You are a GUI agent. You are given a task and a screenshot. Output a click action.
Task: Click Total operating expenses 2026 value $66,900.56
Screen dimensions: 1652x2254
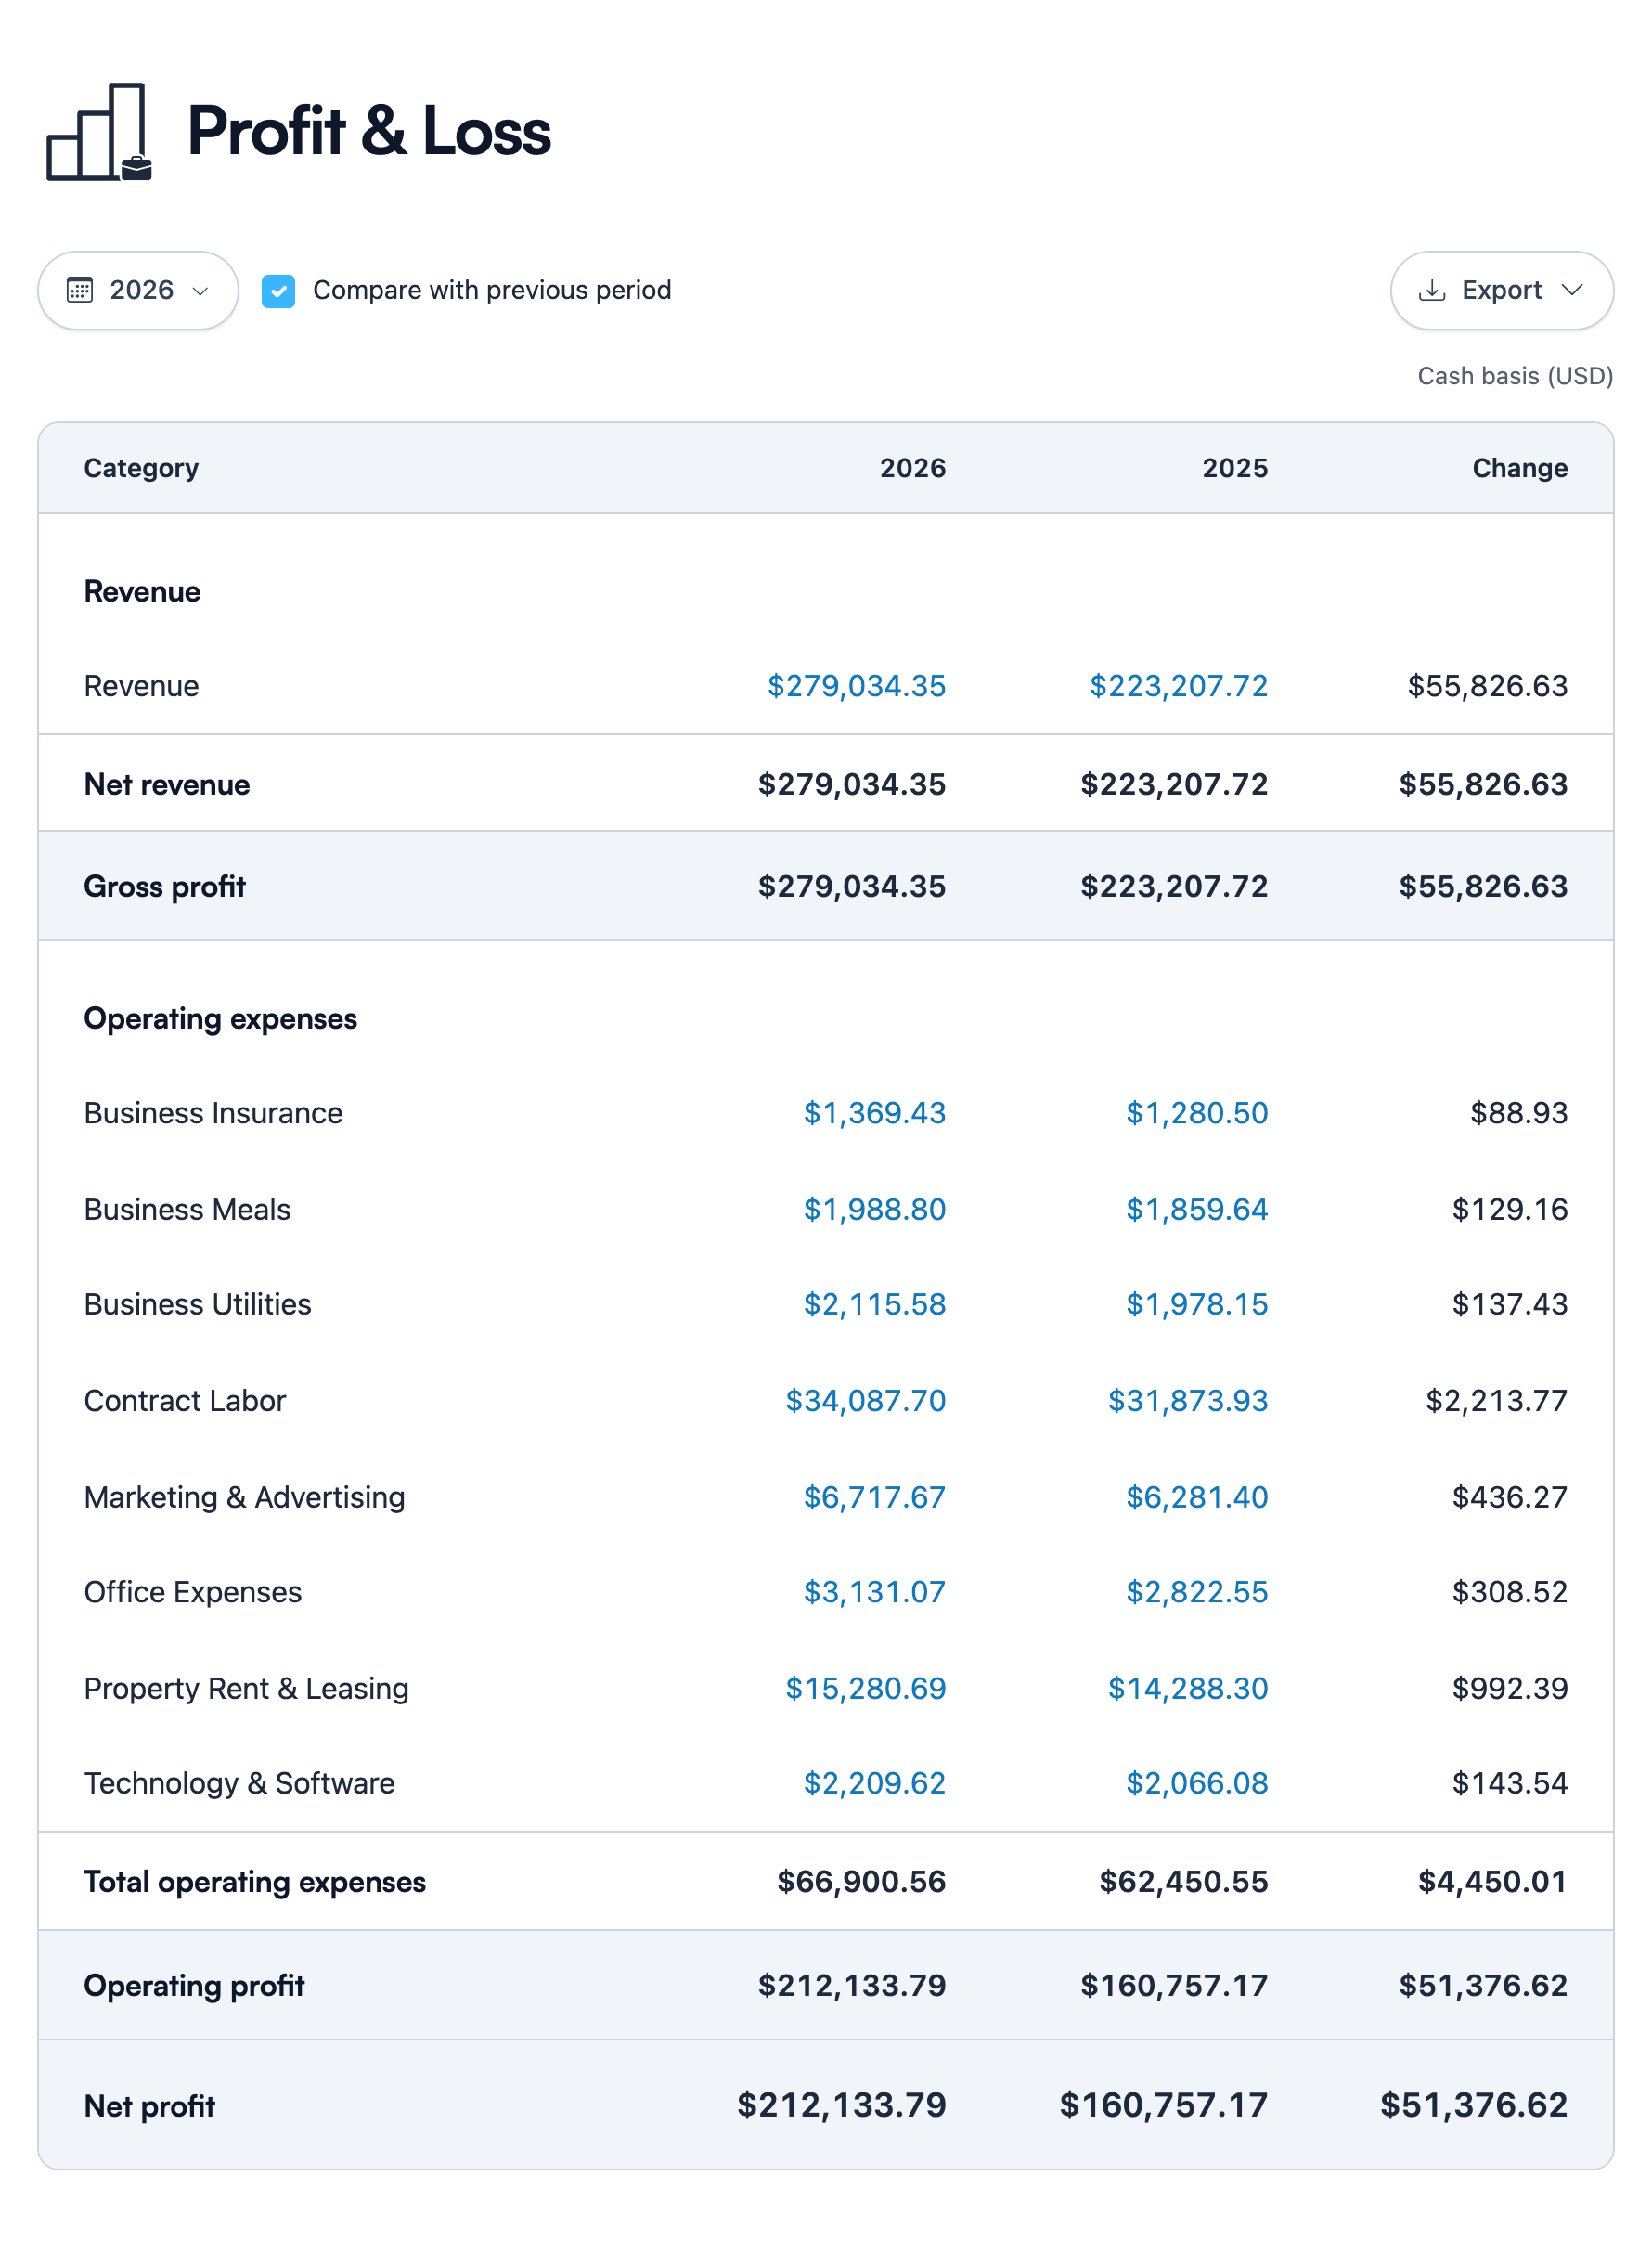[861, 1881]
